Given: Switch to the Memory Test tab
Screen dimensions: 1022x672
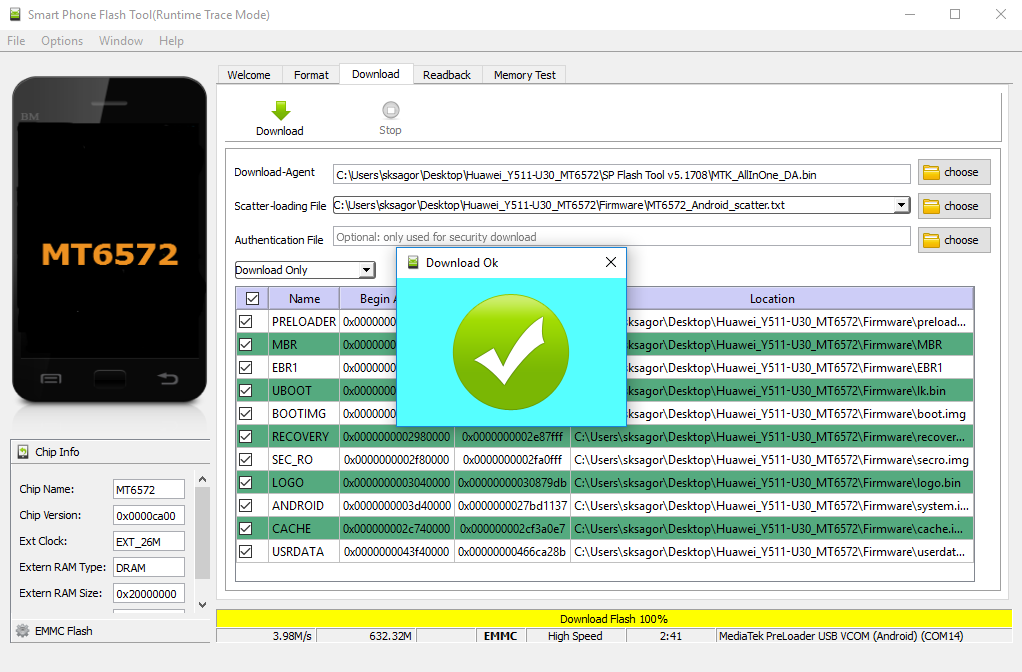Looking at the screenshot, I should click(525, 75).
